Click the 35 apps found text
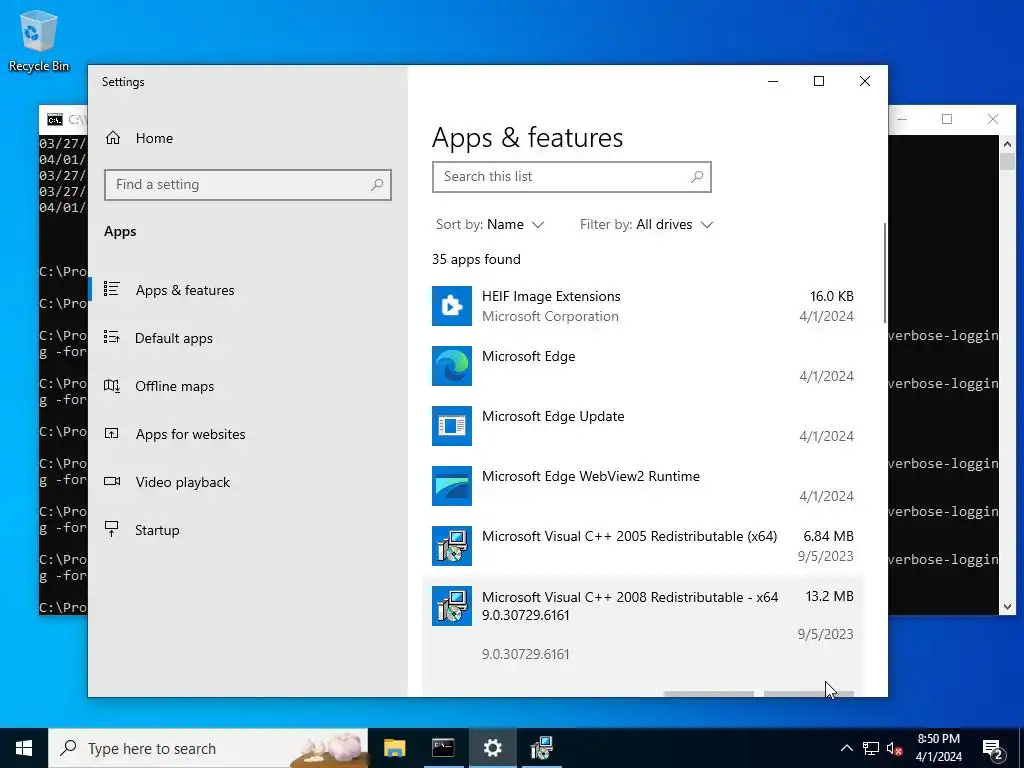 tap(476, 259)
